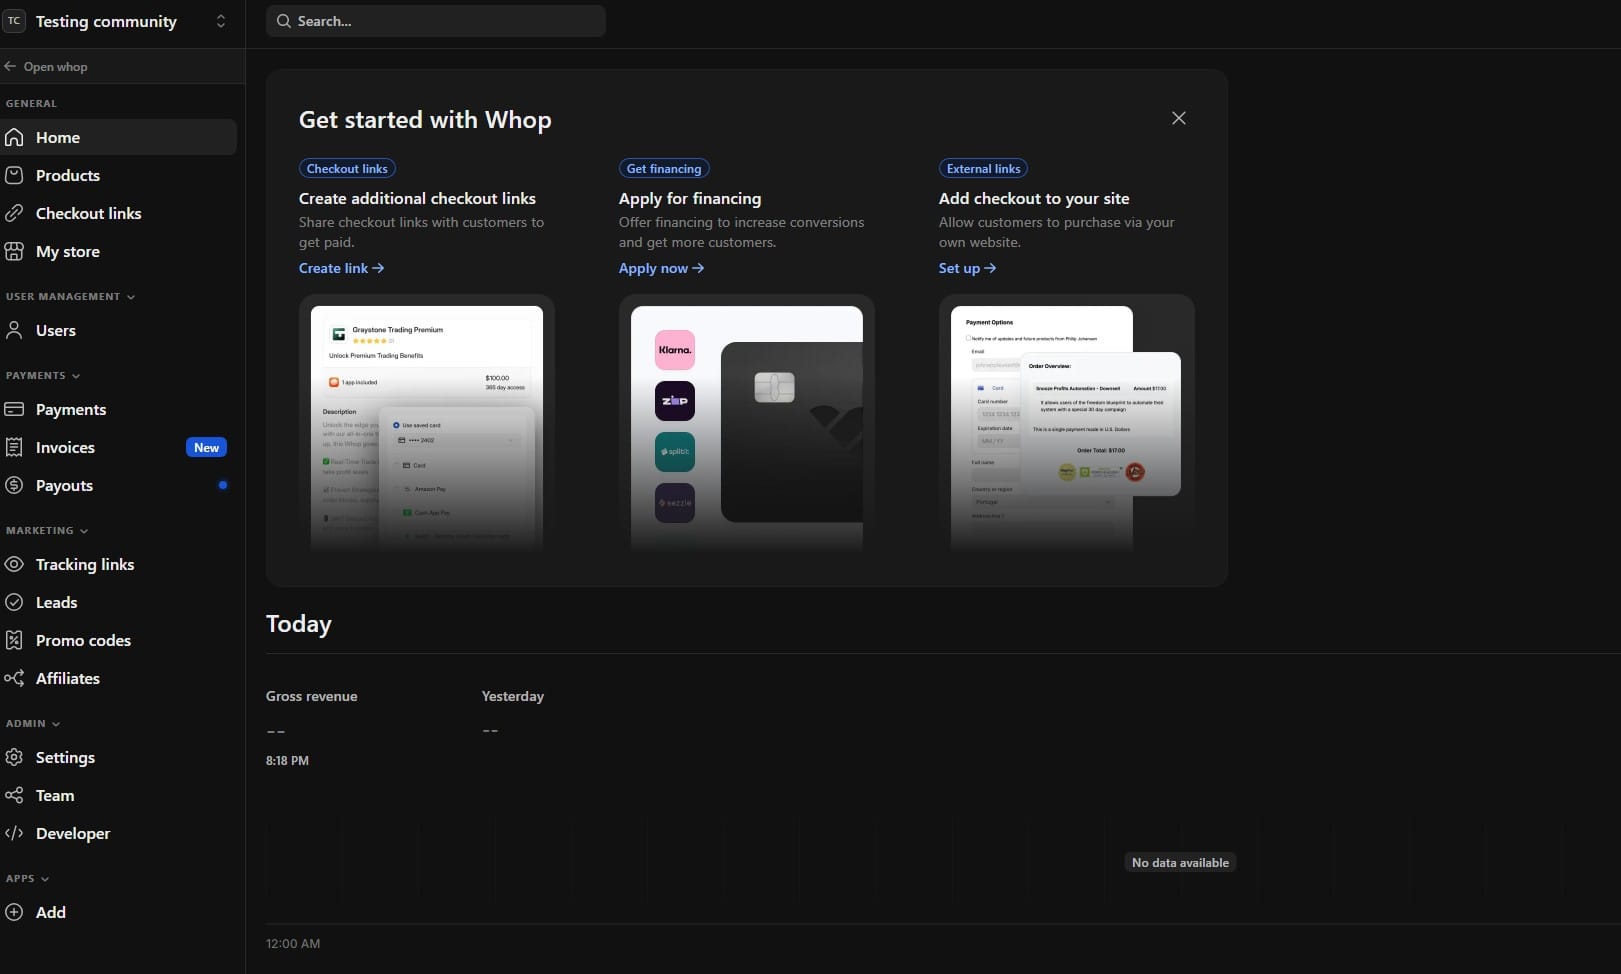This screenshot has width=1621, height=974.
Task: Click the Create link arrow under Checkout links
Action: pyautogui.click(x=340, y=268)
